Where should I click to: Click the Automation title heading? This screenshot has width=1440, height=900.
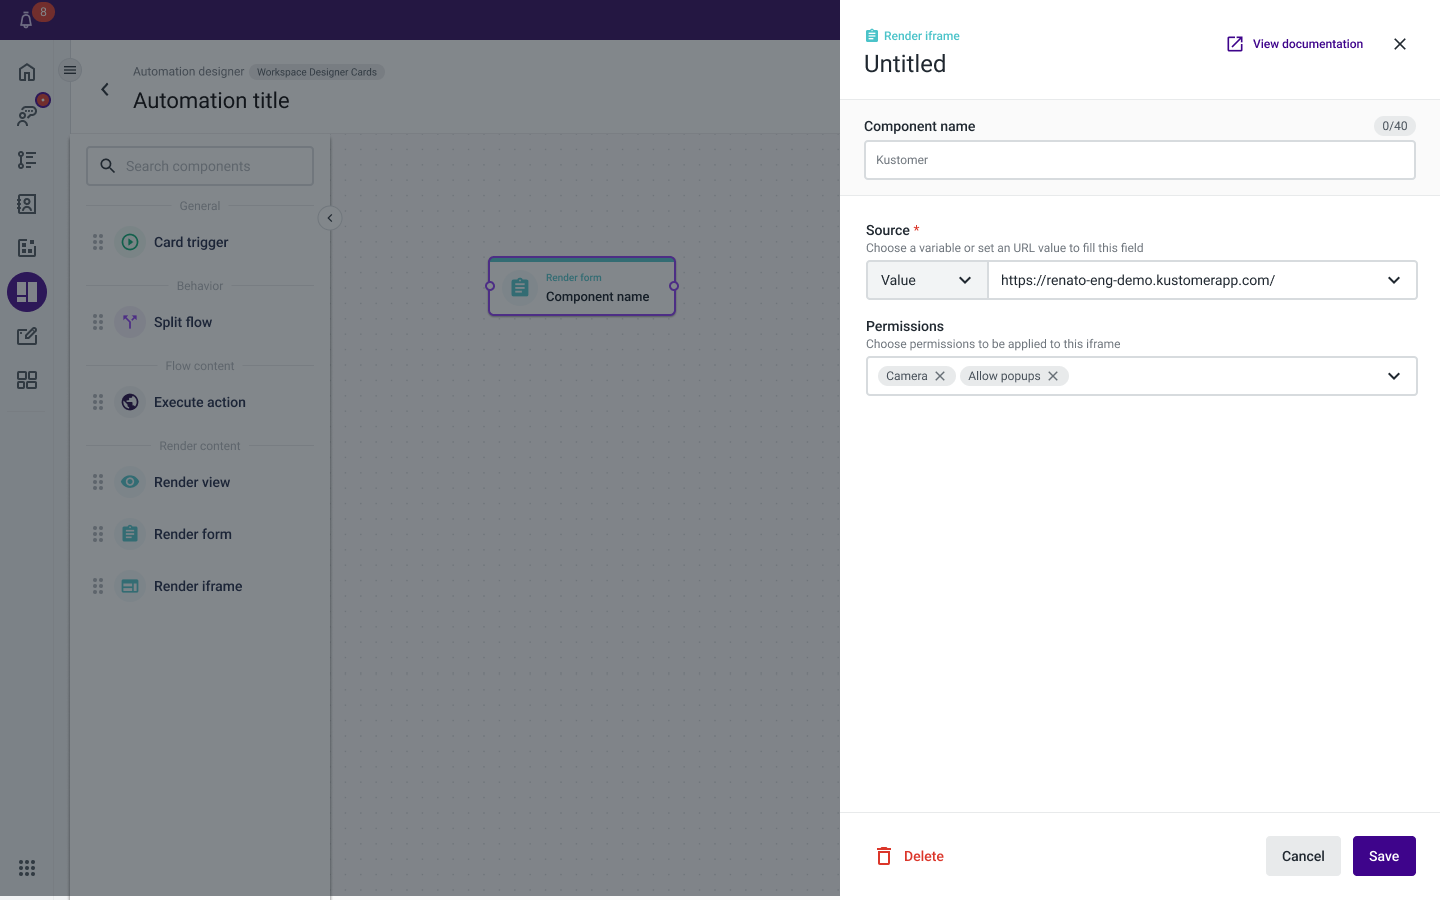[211, 101]
